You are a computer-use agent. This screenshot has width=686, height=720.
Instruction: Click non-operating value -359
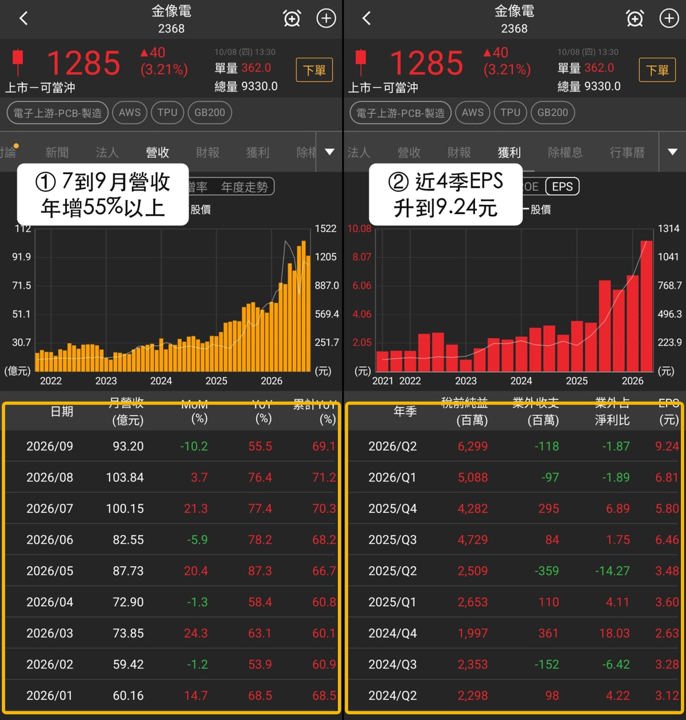coord(546,571)
